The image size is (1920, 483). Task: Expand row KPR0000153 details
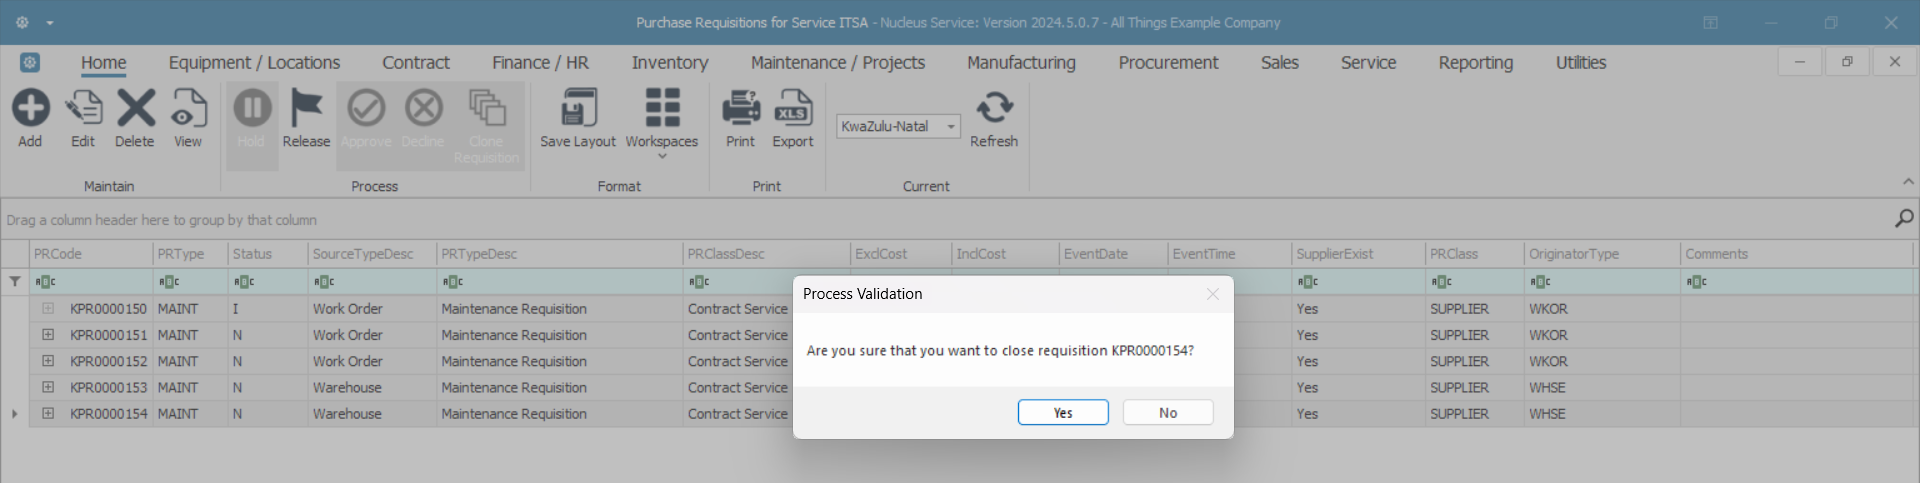tap(48, 387)
